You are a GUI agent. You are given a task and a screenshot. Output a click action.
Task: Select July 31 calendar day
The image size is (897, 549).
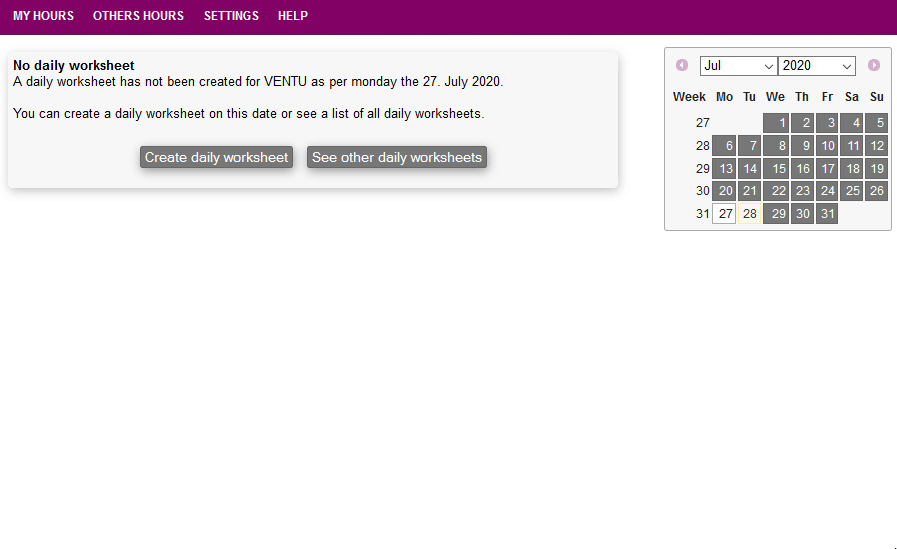coord(826,214)
